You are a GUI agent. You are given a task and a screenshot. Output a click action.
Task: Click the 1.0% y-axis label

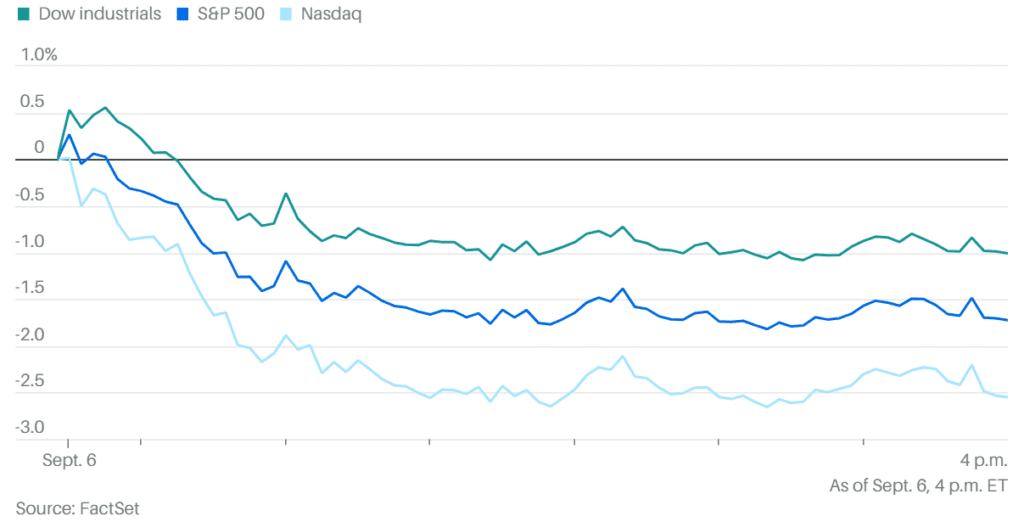click(x=37, y=54)
